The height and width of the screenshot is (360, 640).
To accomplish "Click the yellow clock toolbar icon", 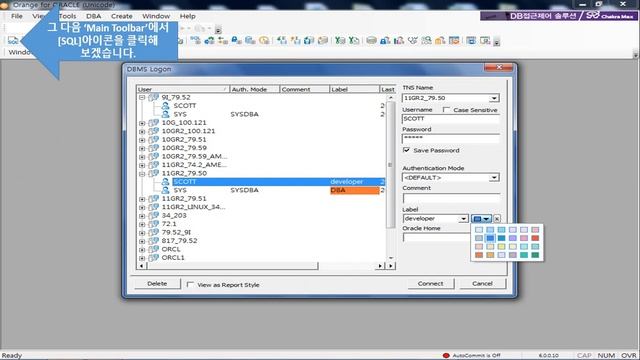I will pyautogui.click(x=264, y=40).
